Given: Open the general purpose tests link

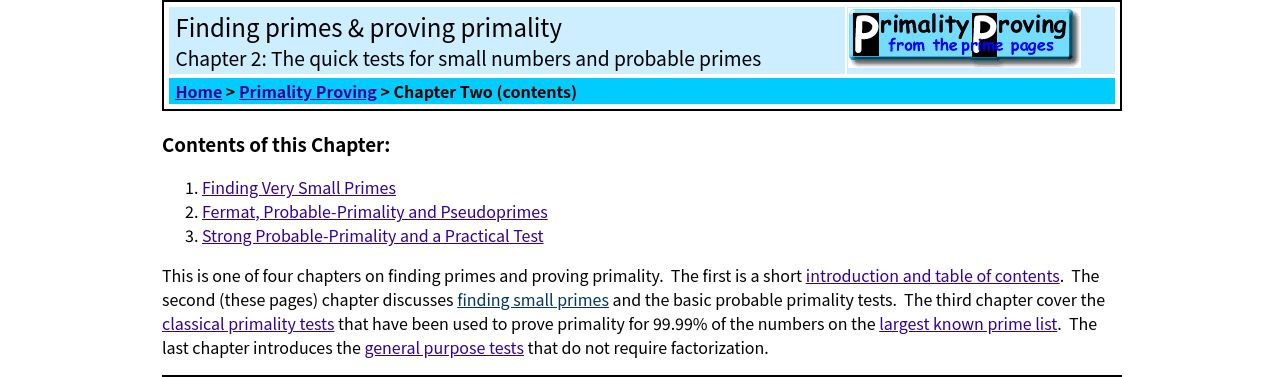Looking at the screenshot, I should click(444, 348).
